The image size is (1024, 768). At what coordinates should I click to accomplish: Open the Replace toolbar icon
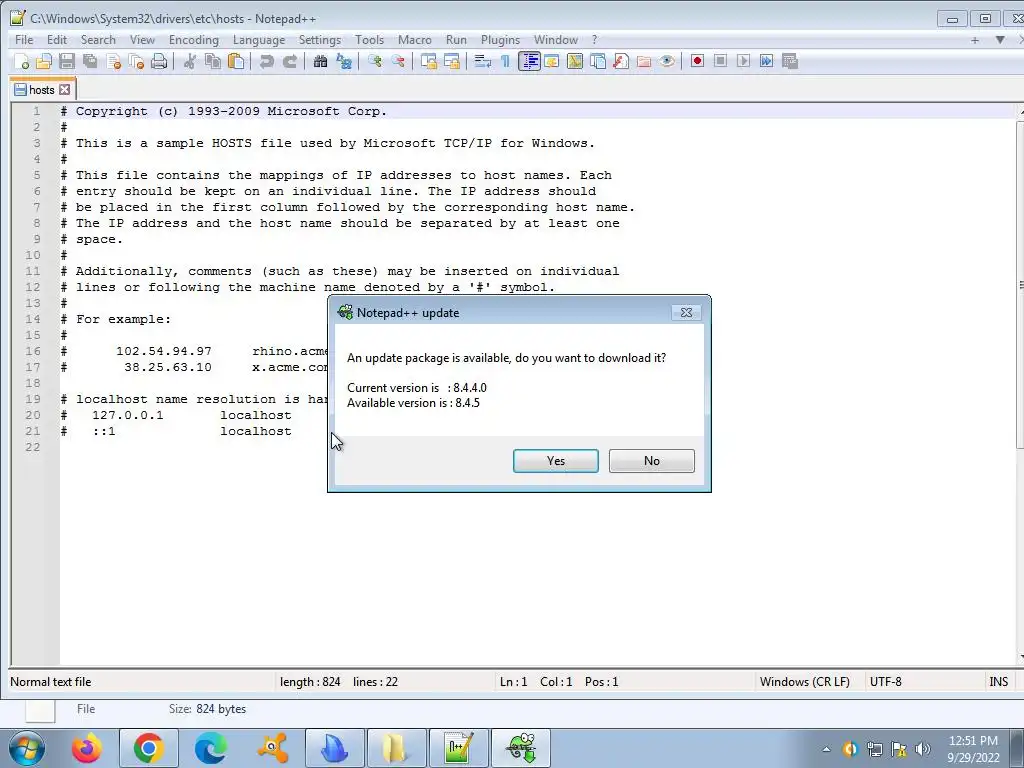pos(344,61)
